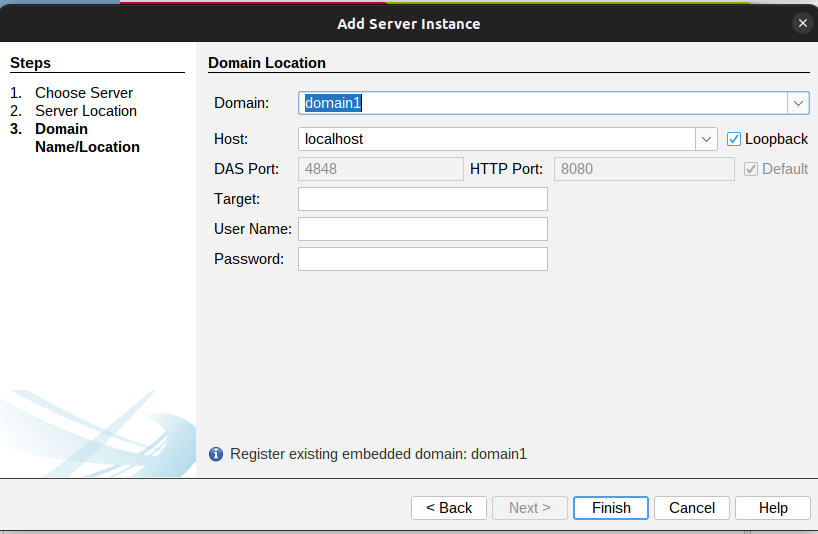818x534 pixels.
Task: Click the Server Location step
Action: [86, 111]
